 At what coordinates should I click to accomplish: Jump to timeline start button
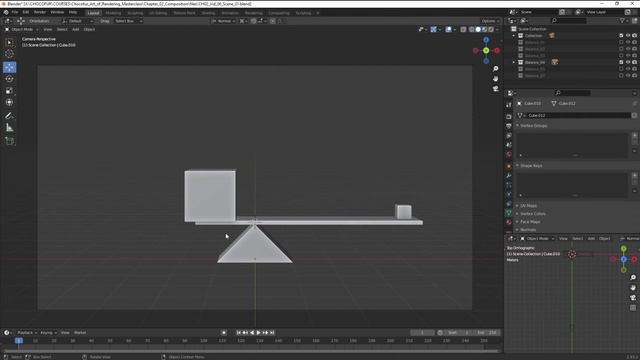[239, 333]
